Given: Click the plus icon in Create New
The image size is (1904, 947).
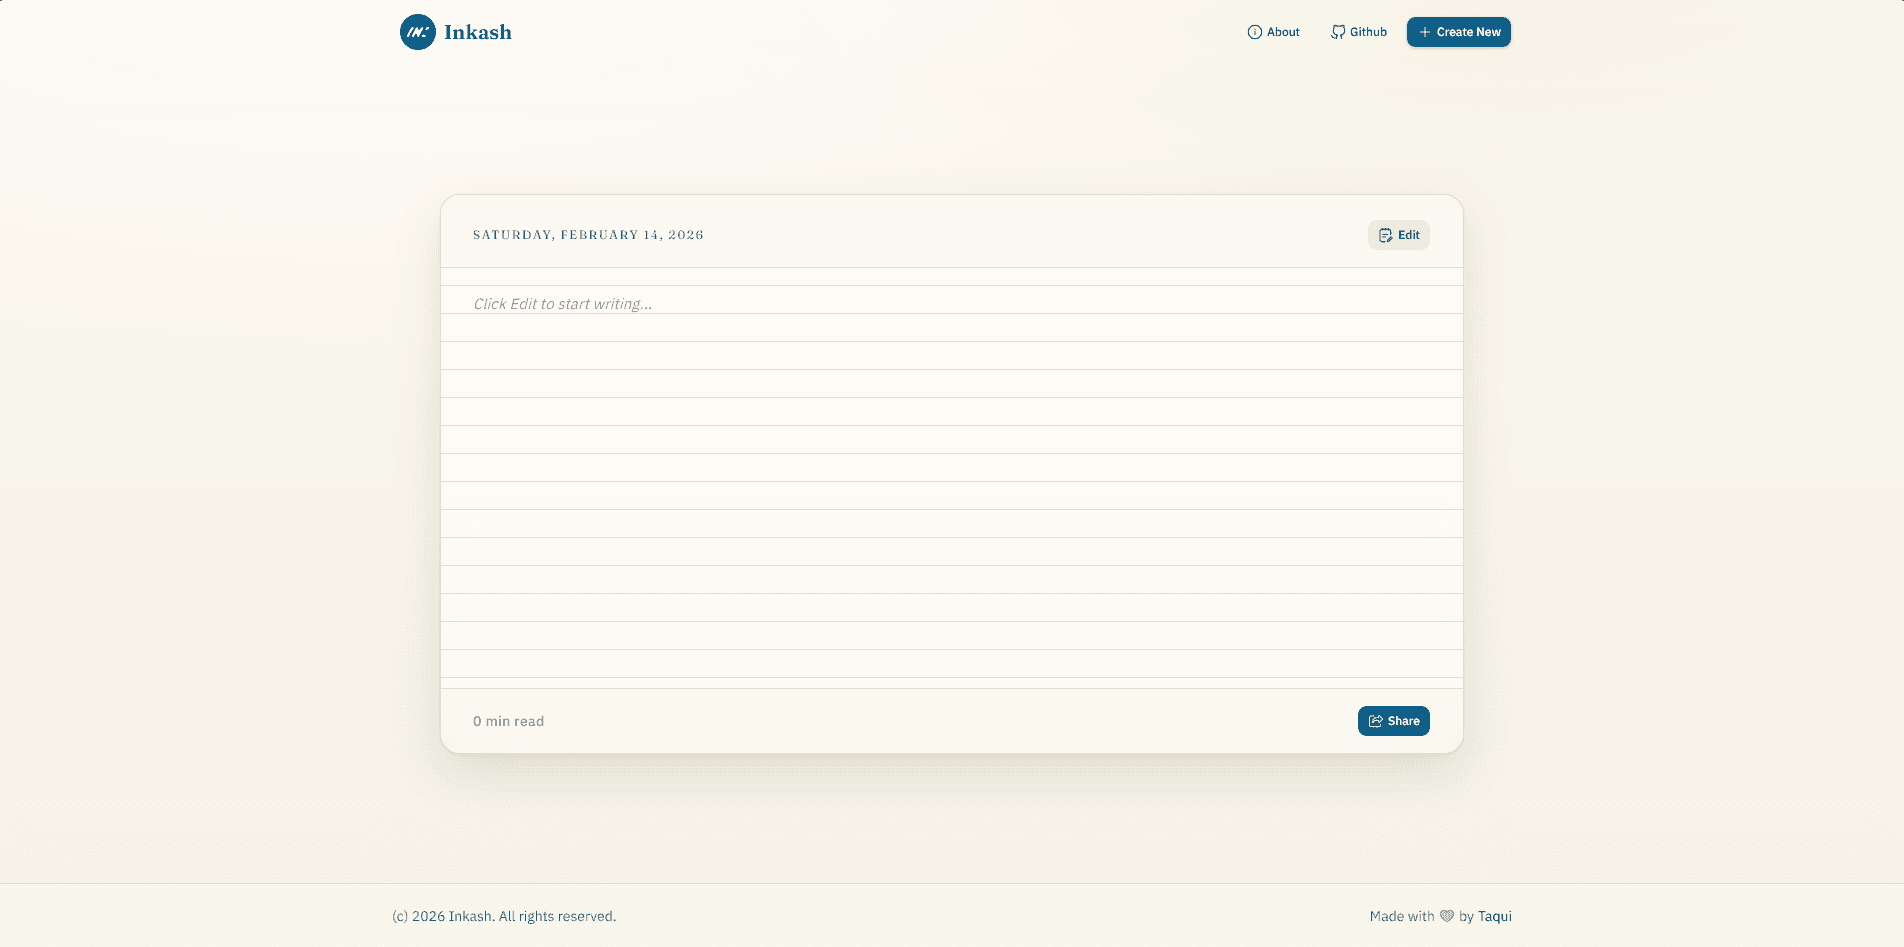Looking at the screenshot, I should point(1424,32).
